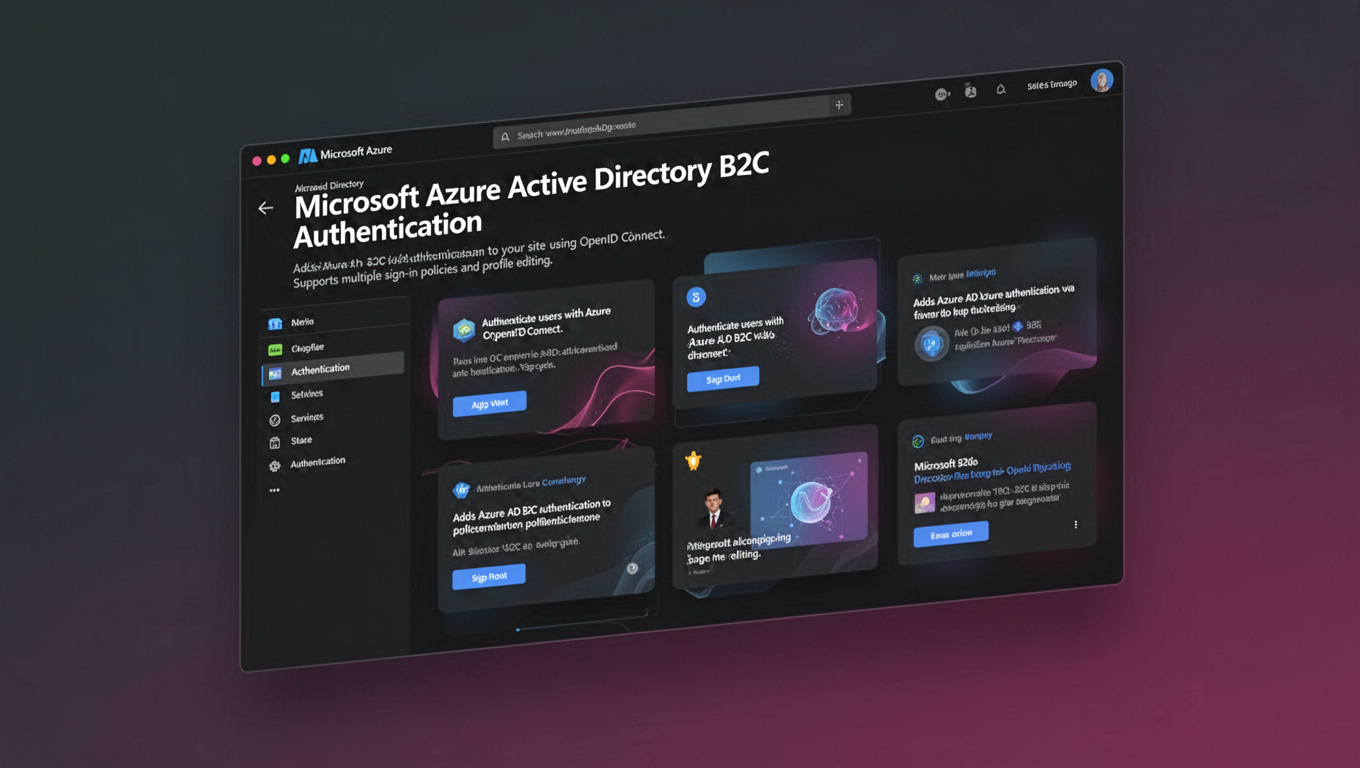Click the highlighted Authentication sidebar icon

click(275, 373)
